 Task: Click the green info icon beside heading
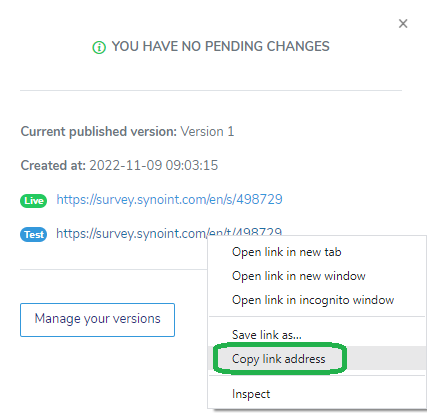(x=99, y=47)
